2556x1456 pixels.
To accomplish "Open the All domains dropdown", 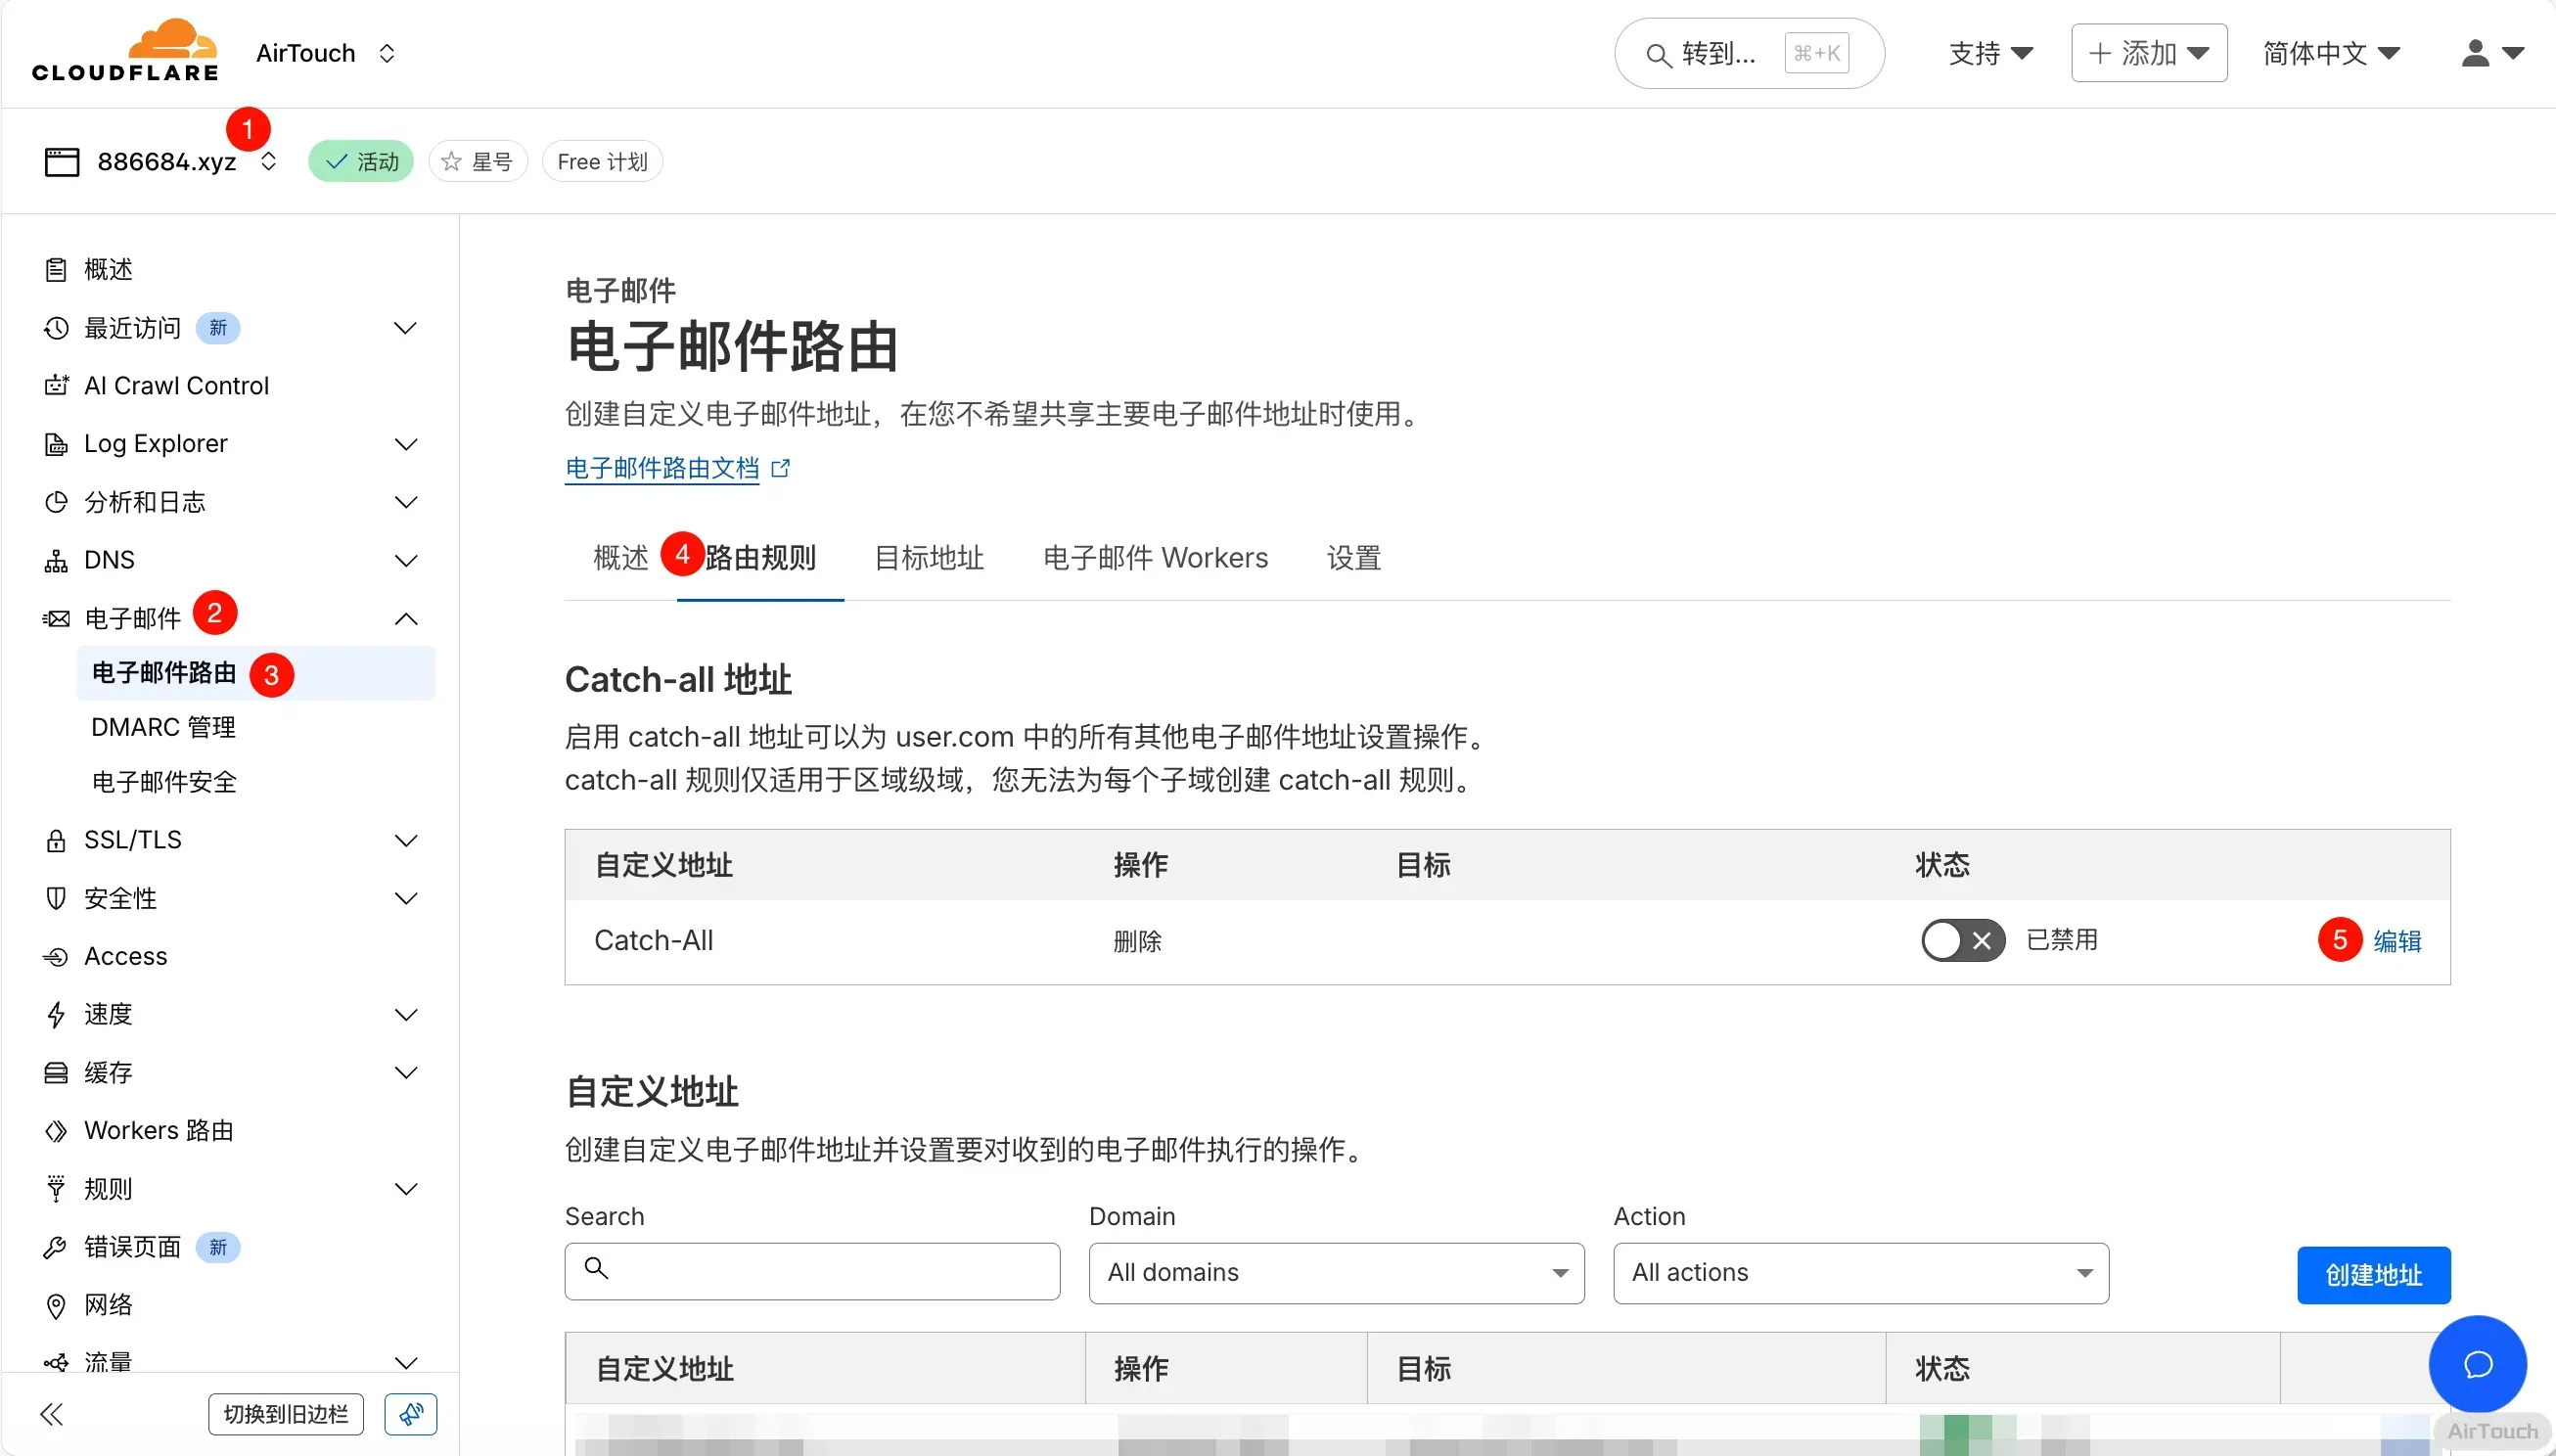I will (x=1335, y=1272).
